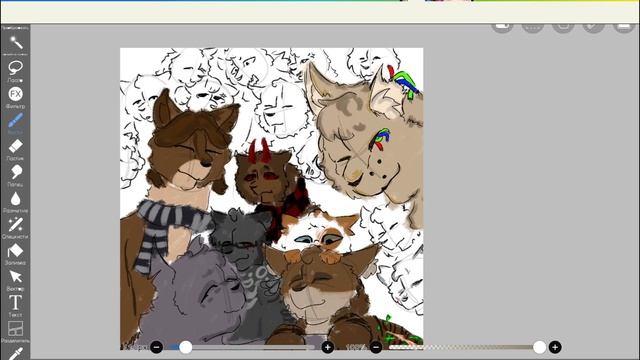640x360 pixels.
Task: Click the opacity slider handle
Action: [x=539, y=347]
